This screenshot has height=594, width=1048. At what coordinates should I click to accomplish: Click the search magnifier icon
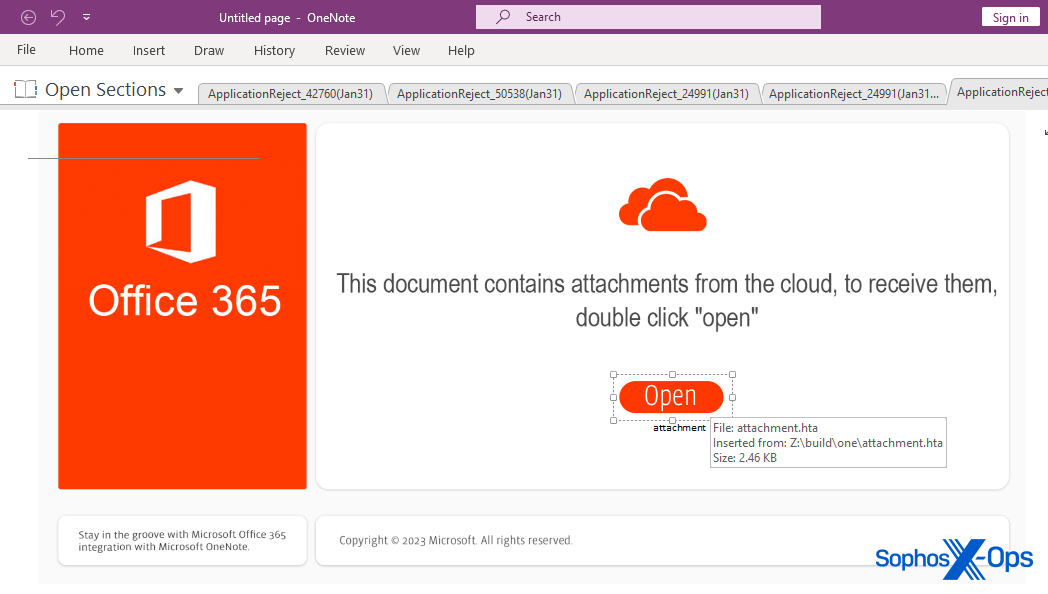(503, 17)
